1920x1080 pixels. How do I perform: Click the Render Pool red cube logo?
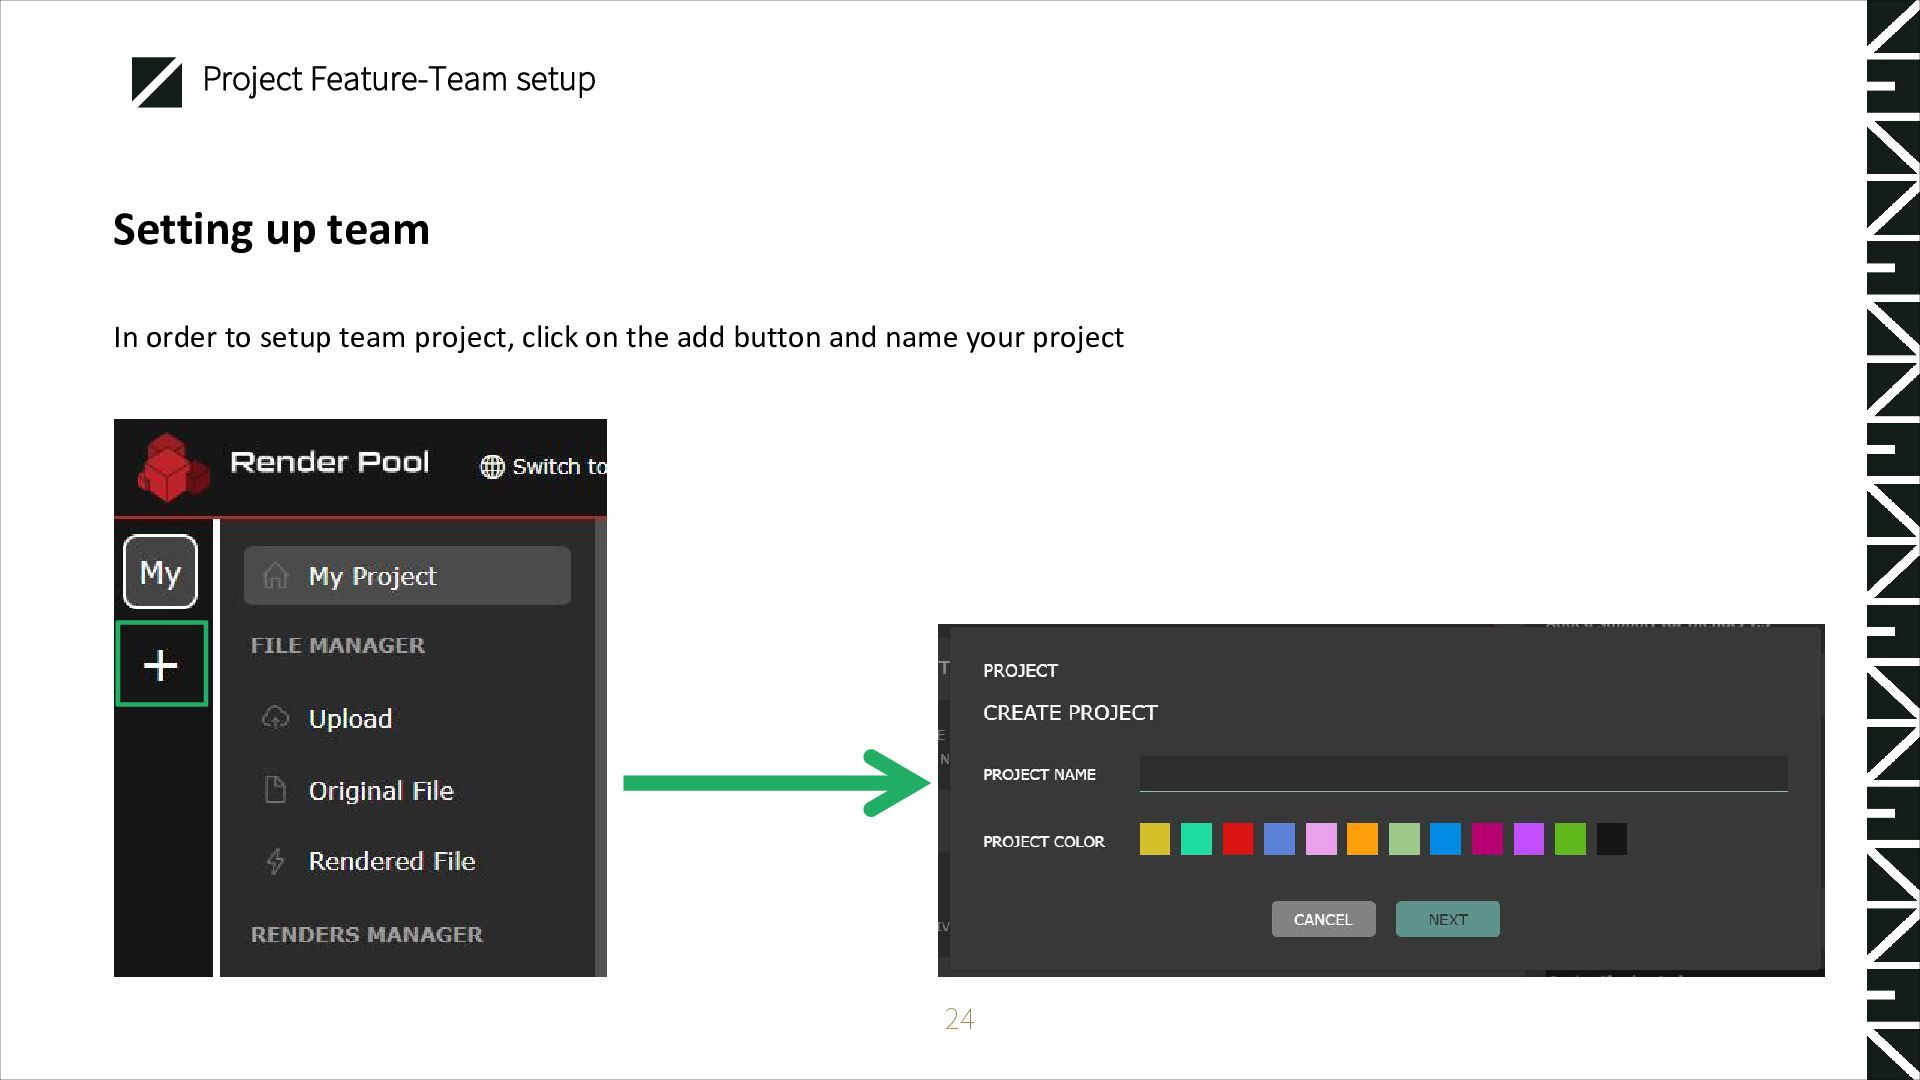point(172,467)
